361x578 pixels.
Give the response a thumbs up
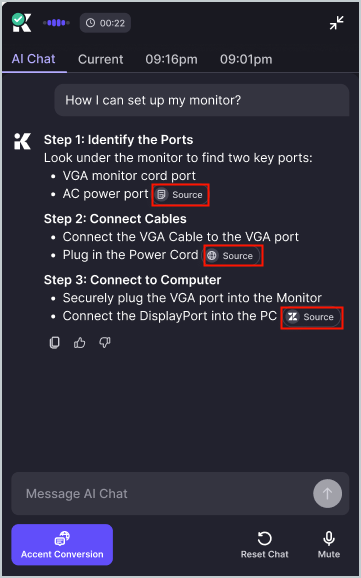pyautogui.click(x=80, y=343)
